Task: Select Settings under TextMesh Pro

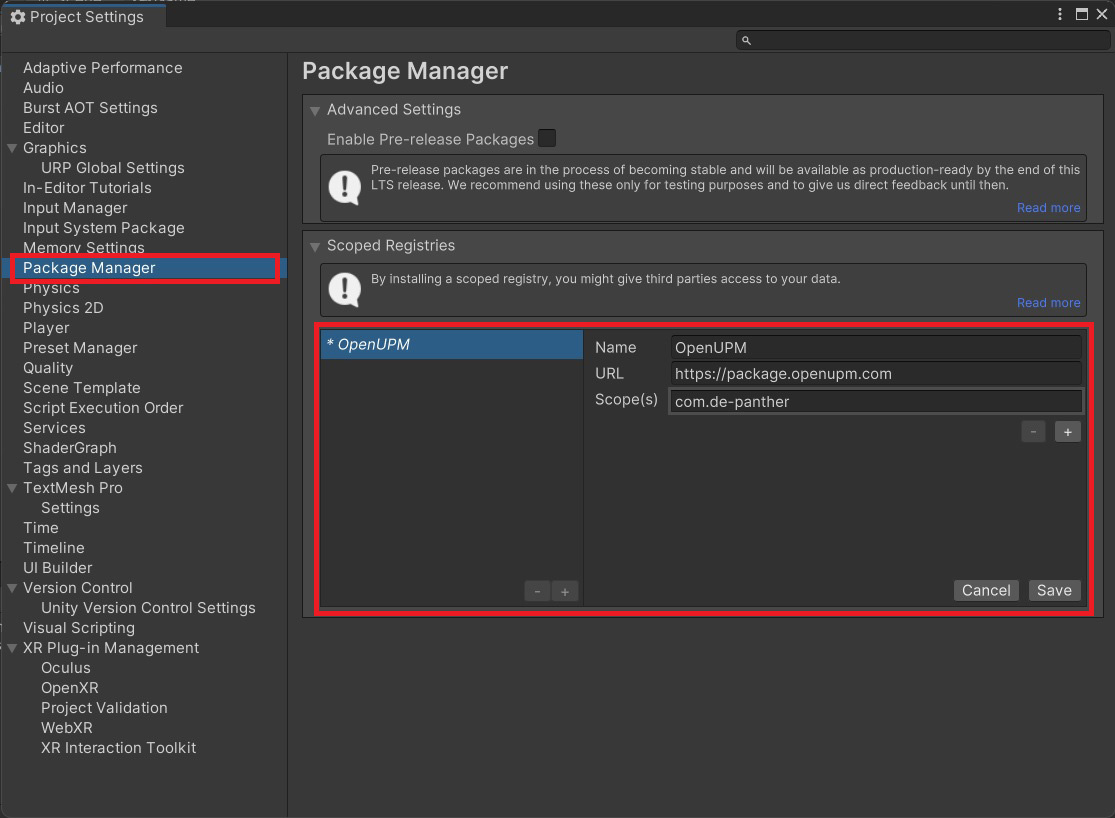Action: (x=70, y=508)
